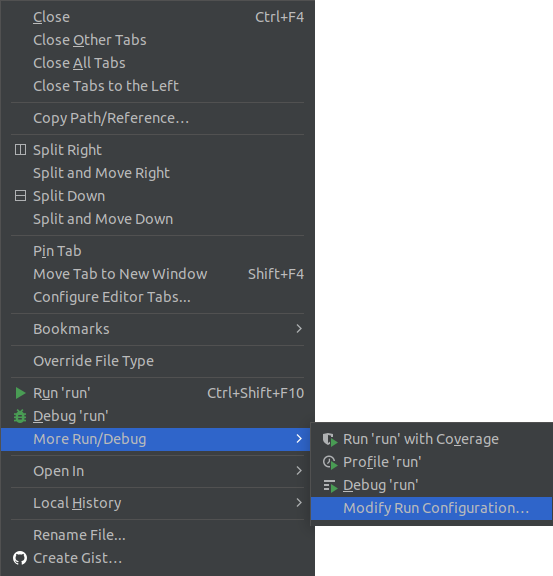Click the GitHub icon beside Create Gist
This screenshot has height=576, width=553.
20,558
